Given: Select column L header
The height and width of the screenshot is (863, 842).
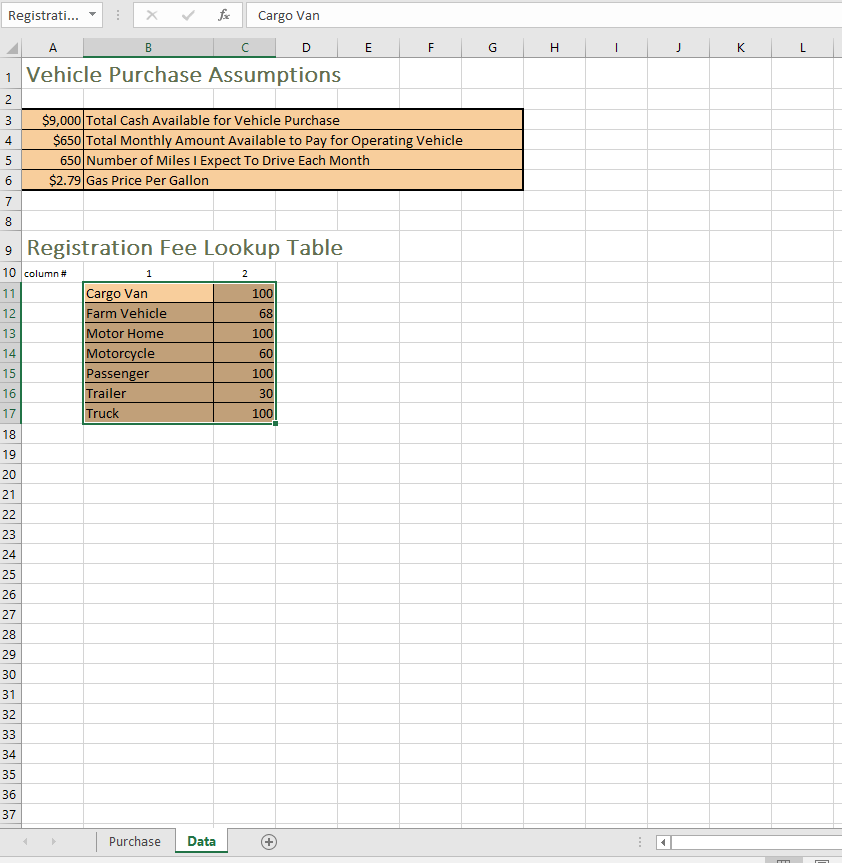Looking at the screenshot, I should [x=803, y=48].
